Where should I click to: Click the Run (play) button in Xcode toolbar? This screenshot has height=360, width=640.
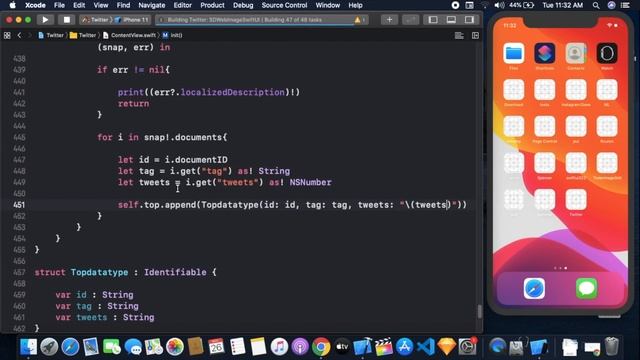click(45, 20)
